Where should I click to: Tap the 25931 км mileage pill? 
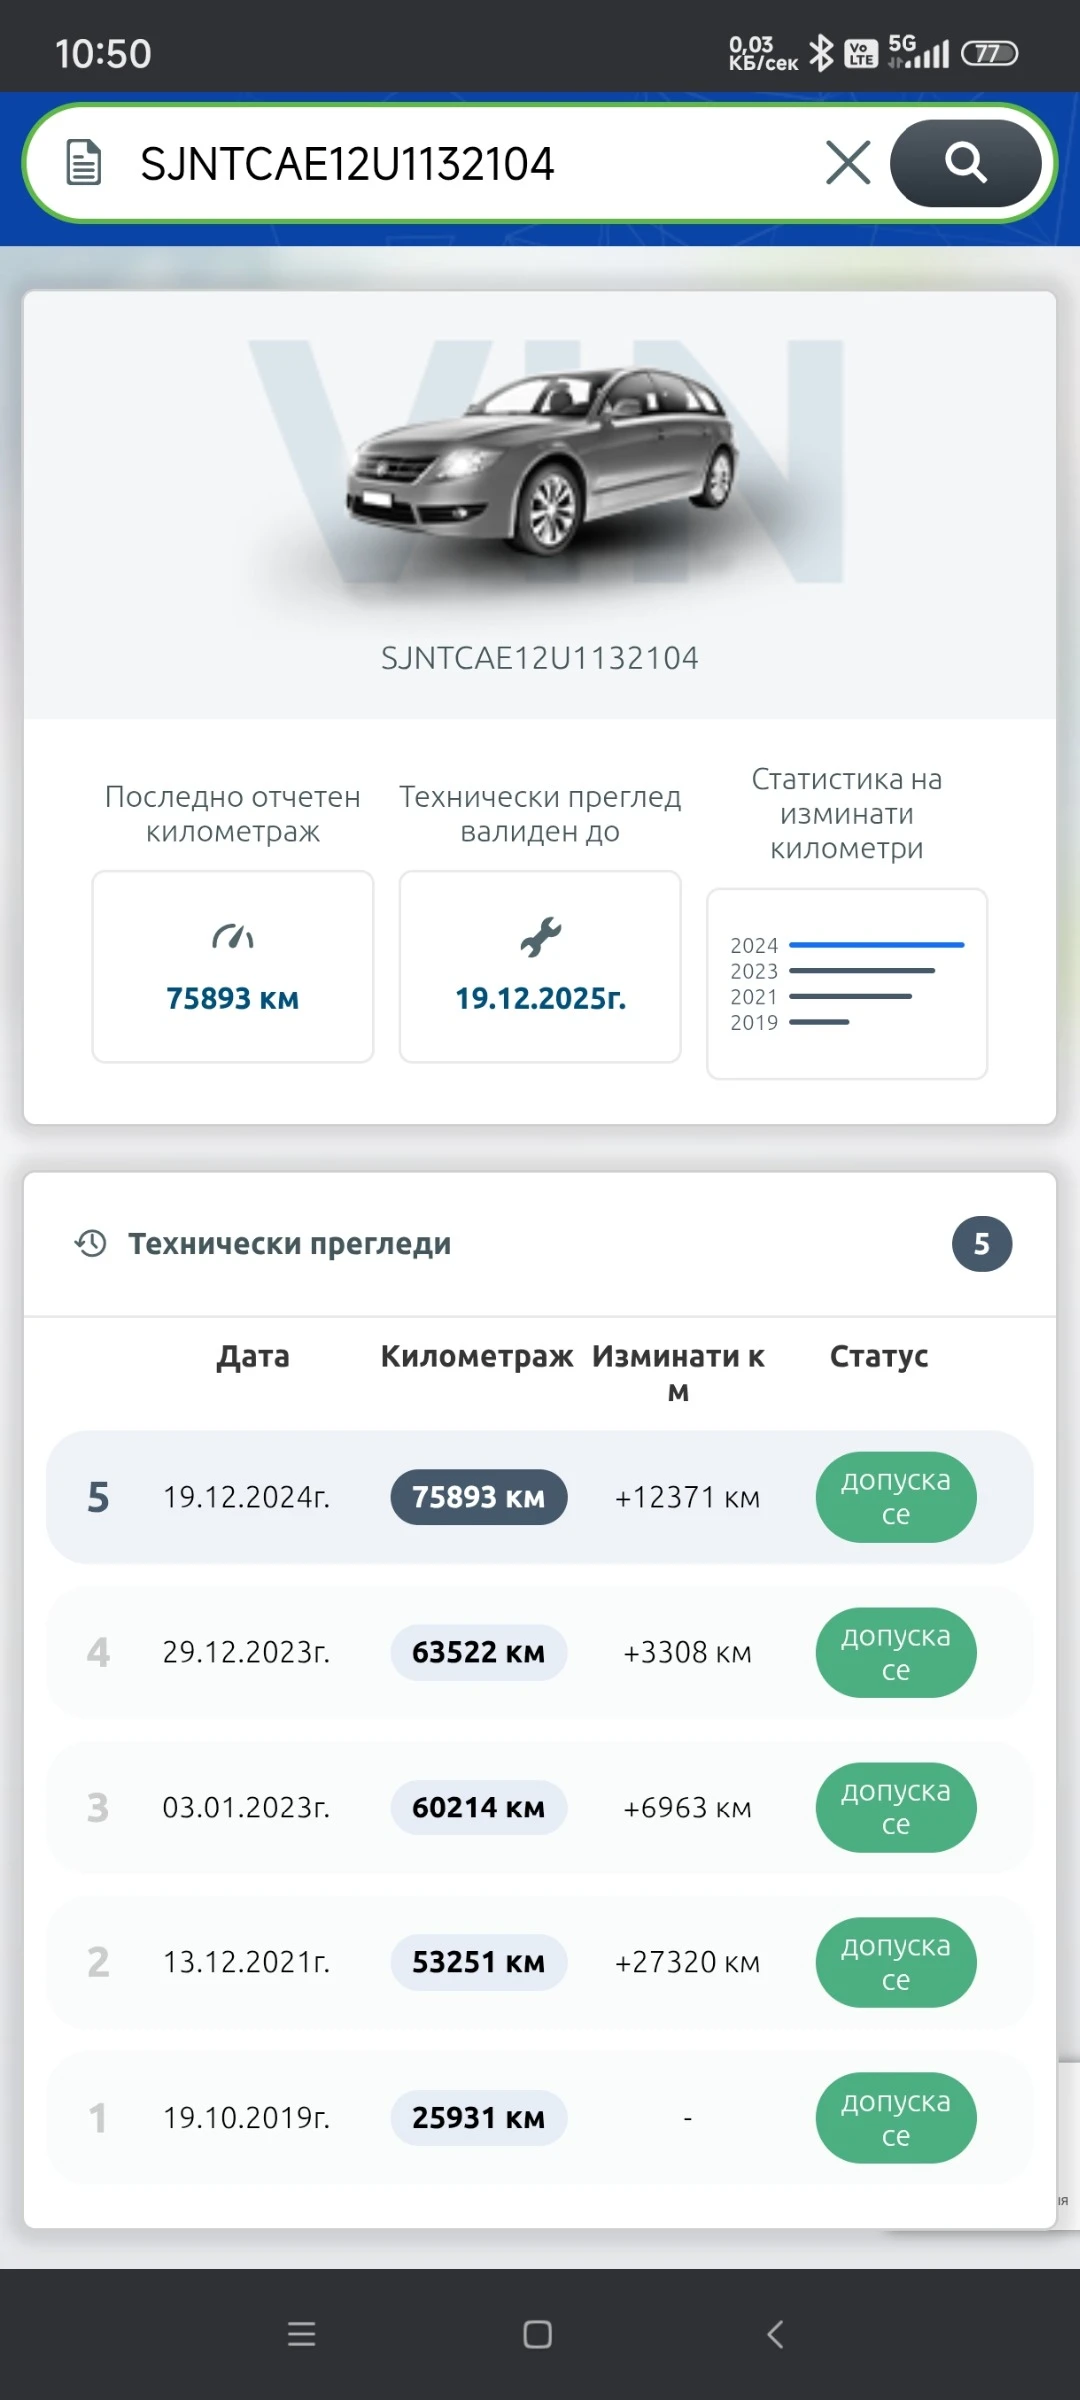click(478, 2117)
